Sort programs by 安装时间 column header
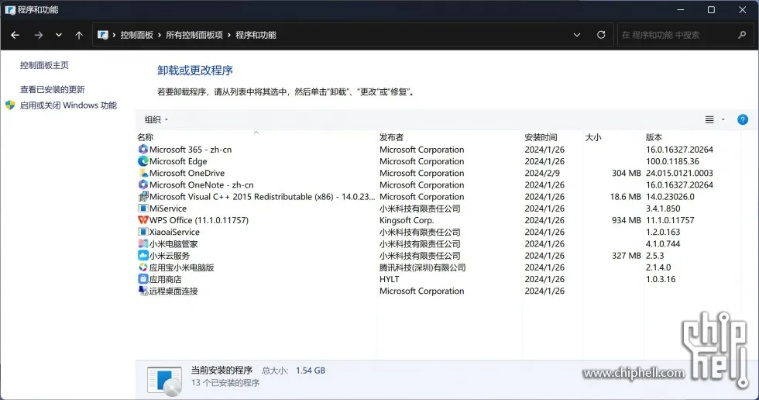 point(542,137)
